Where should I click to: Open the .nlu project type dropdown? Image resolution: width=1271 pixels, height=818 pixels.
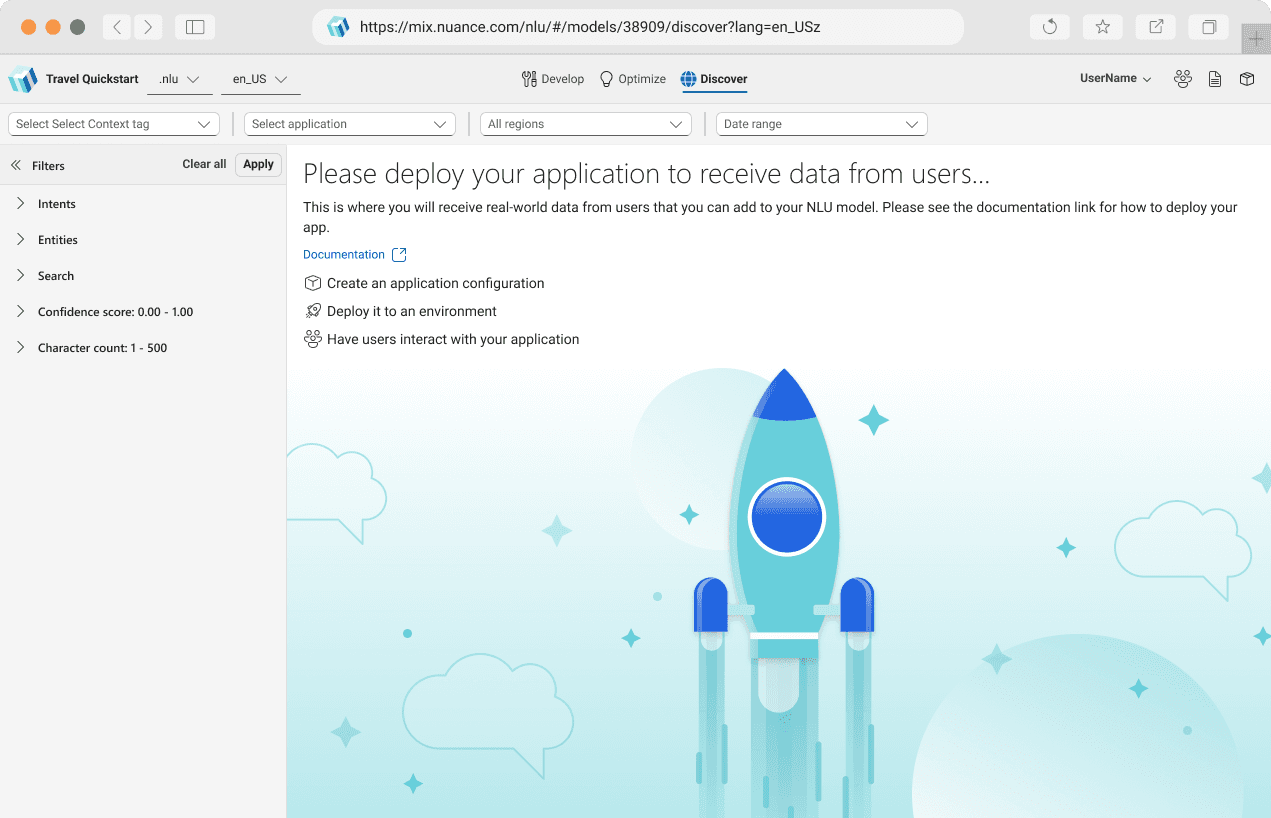pyautogui.click(x=179, y=79)
